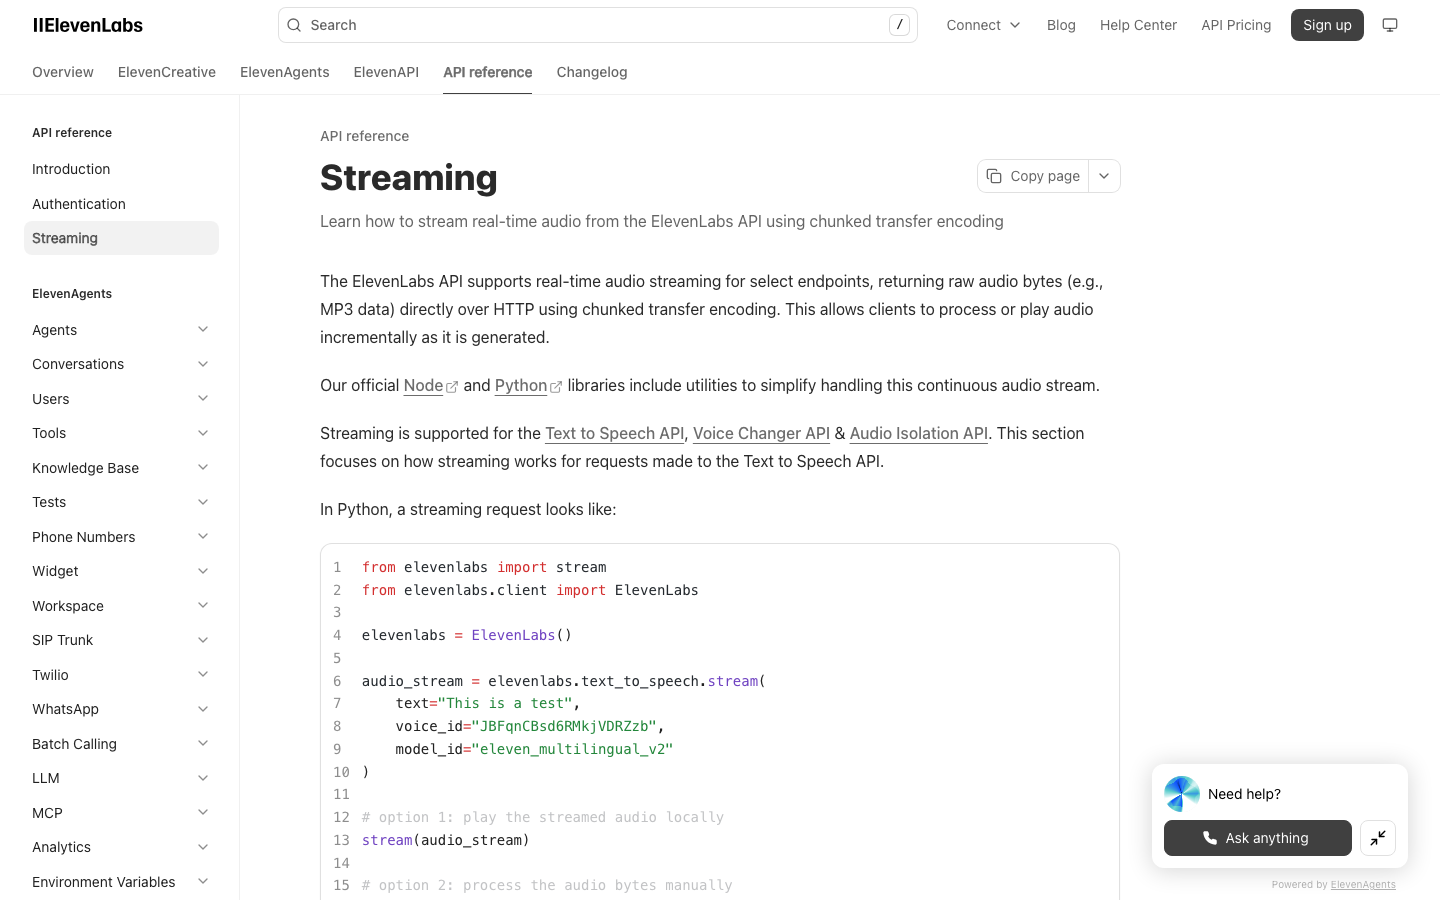Expand the Agents section chevron
This screenshot has height=900, width=1440.
point(203,330)
